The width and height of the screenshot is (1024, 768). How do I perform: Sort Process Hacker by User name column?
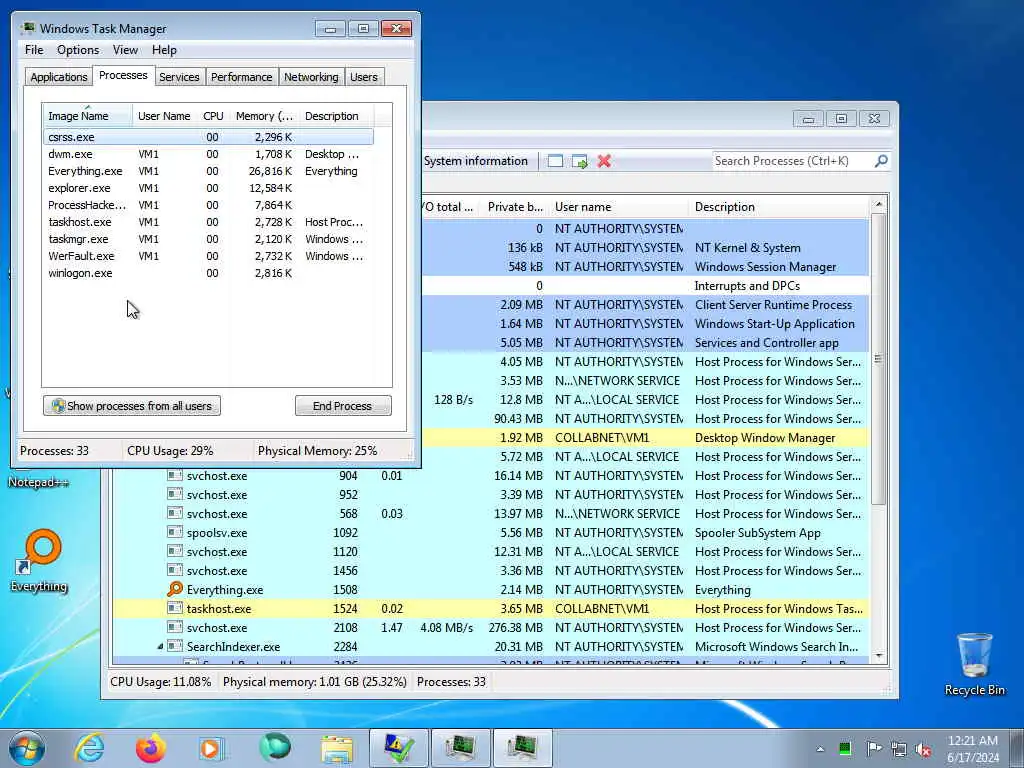618,207
